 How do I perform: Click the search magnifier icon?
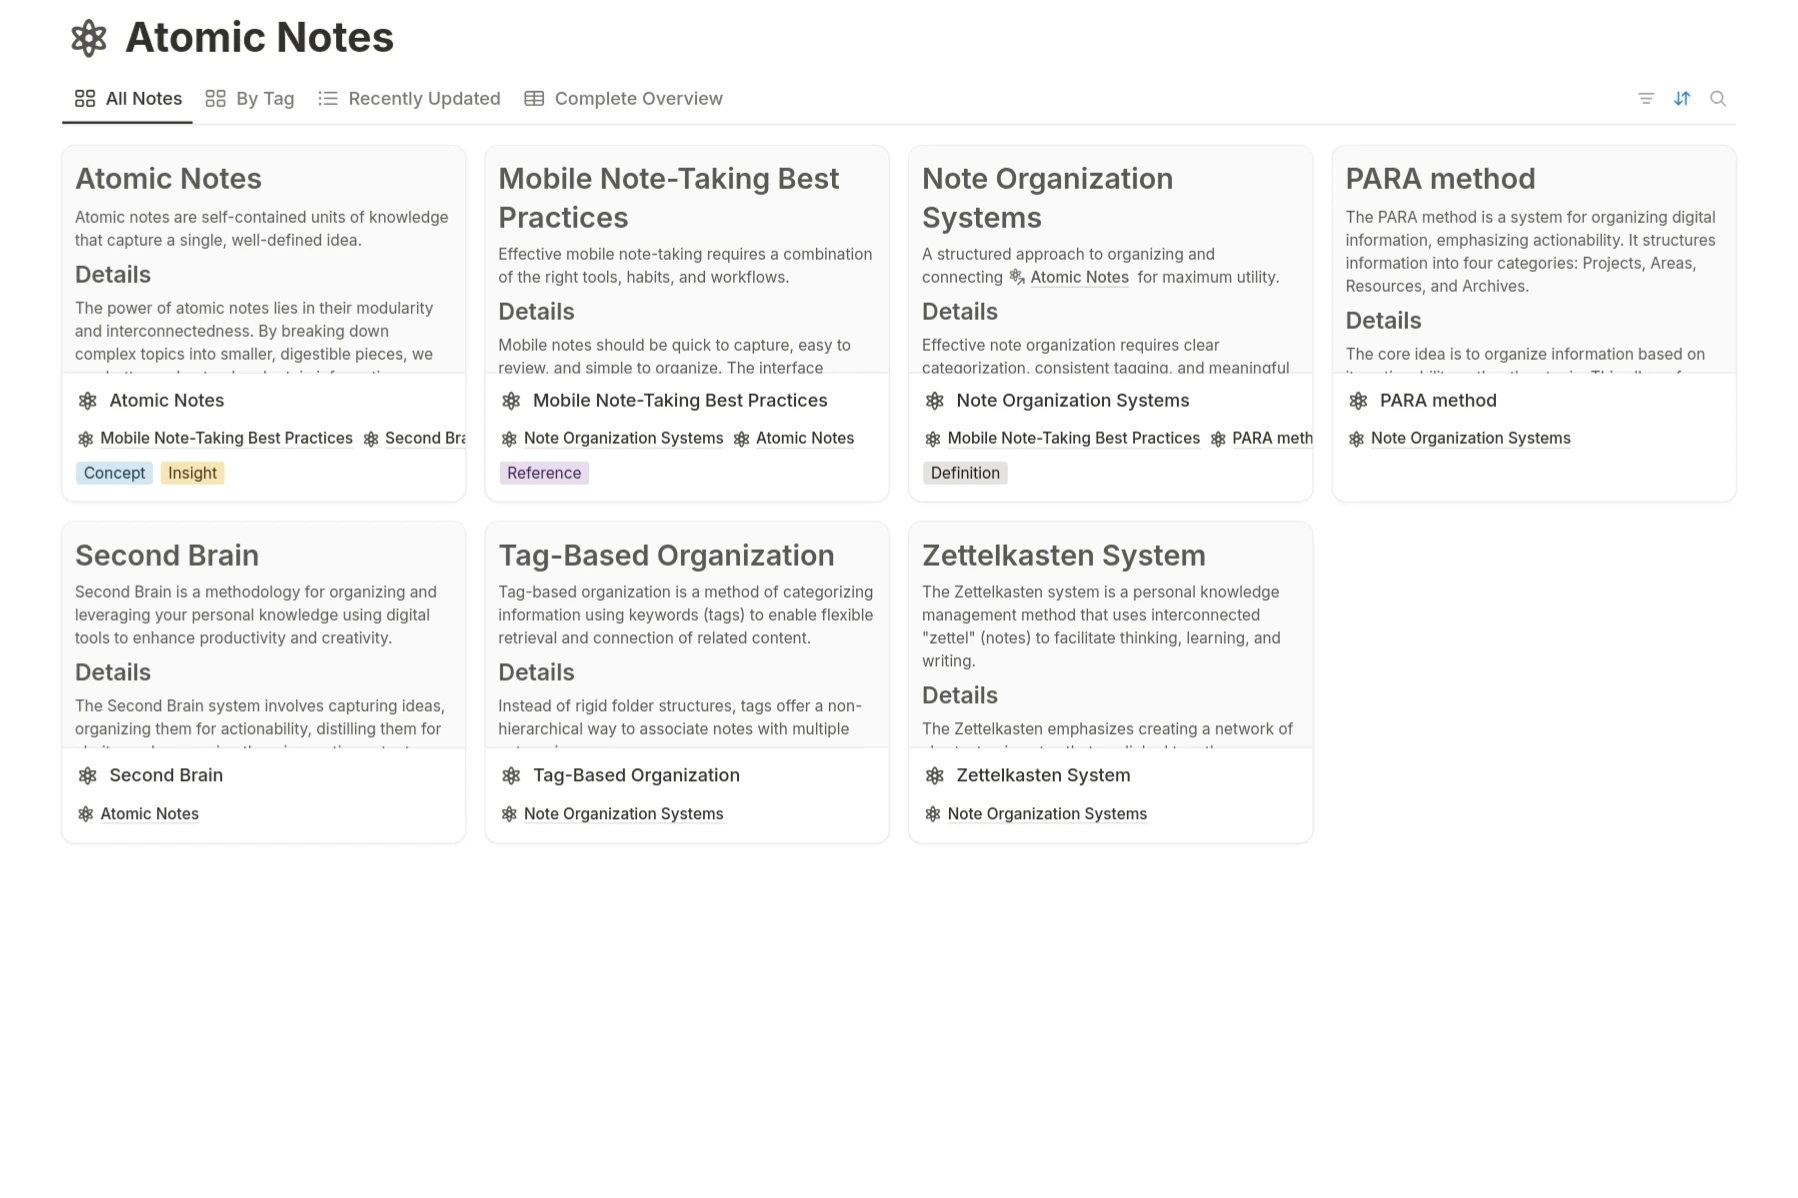click(x=1718, y=98)
